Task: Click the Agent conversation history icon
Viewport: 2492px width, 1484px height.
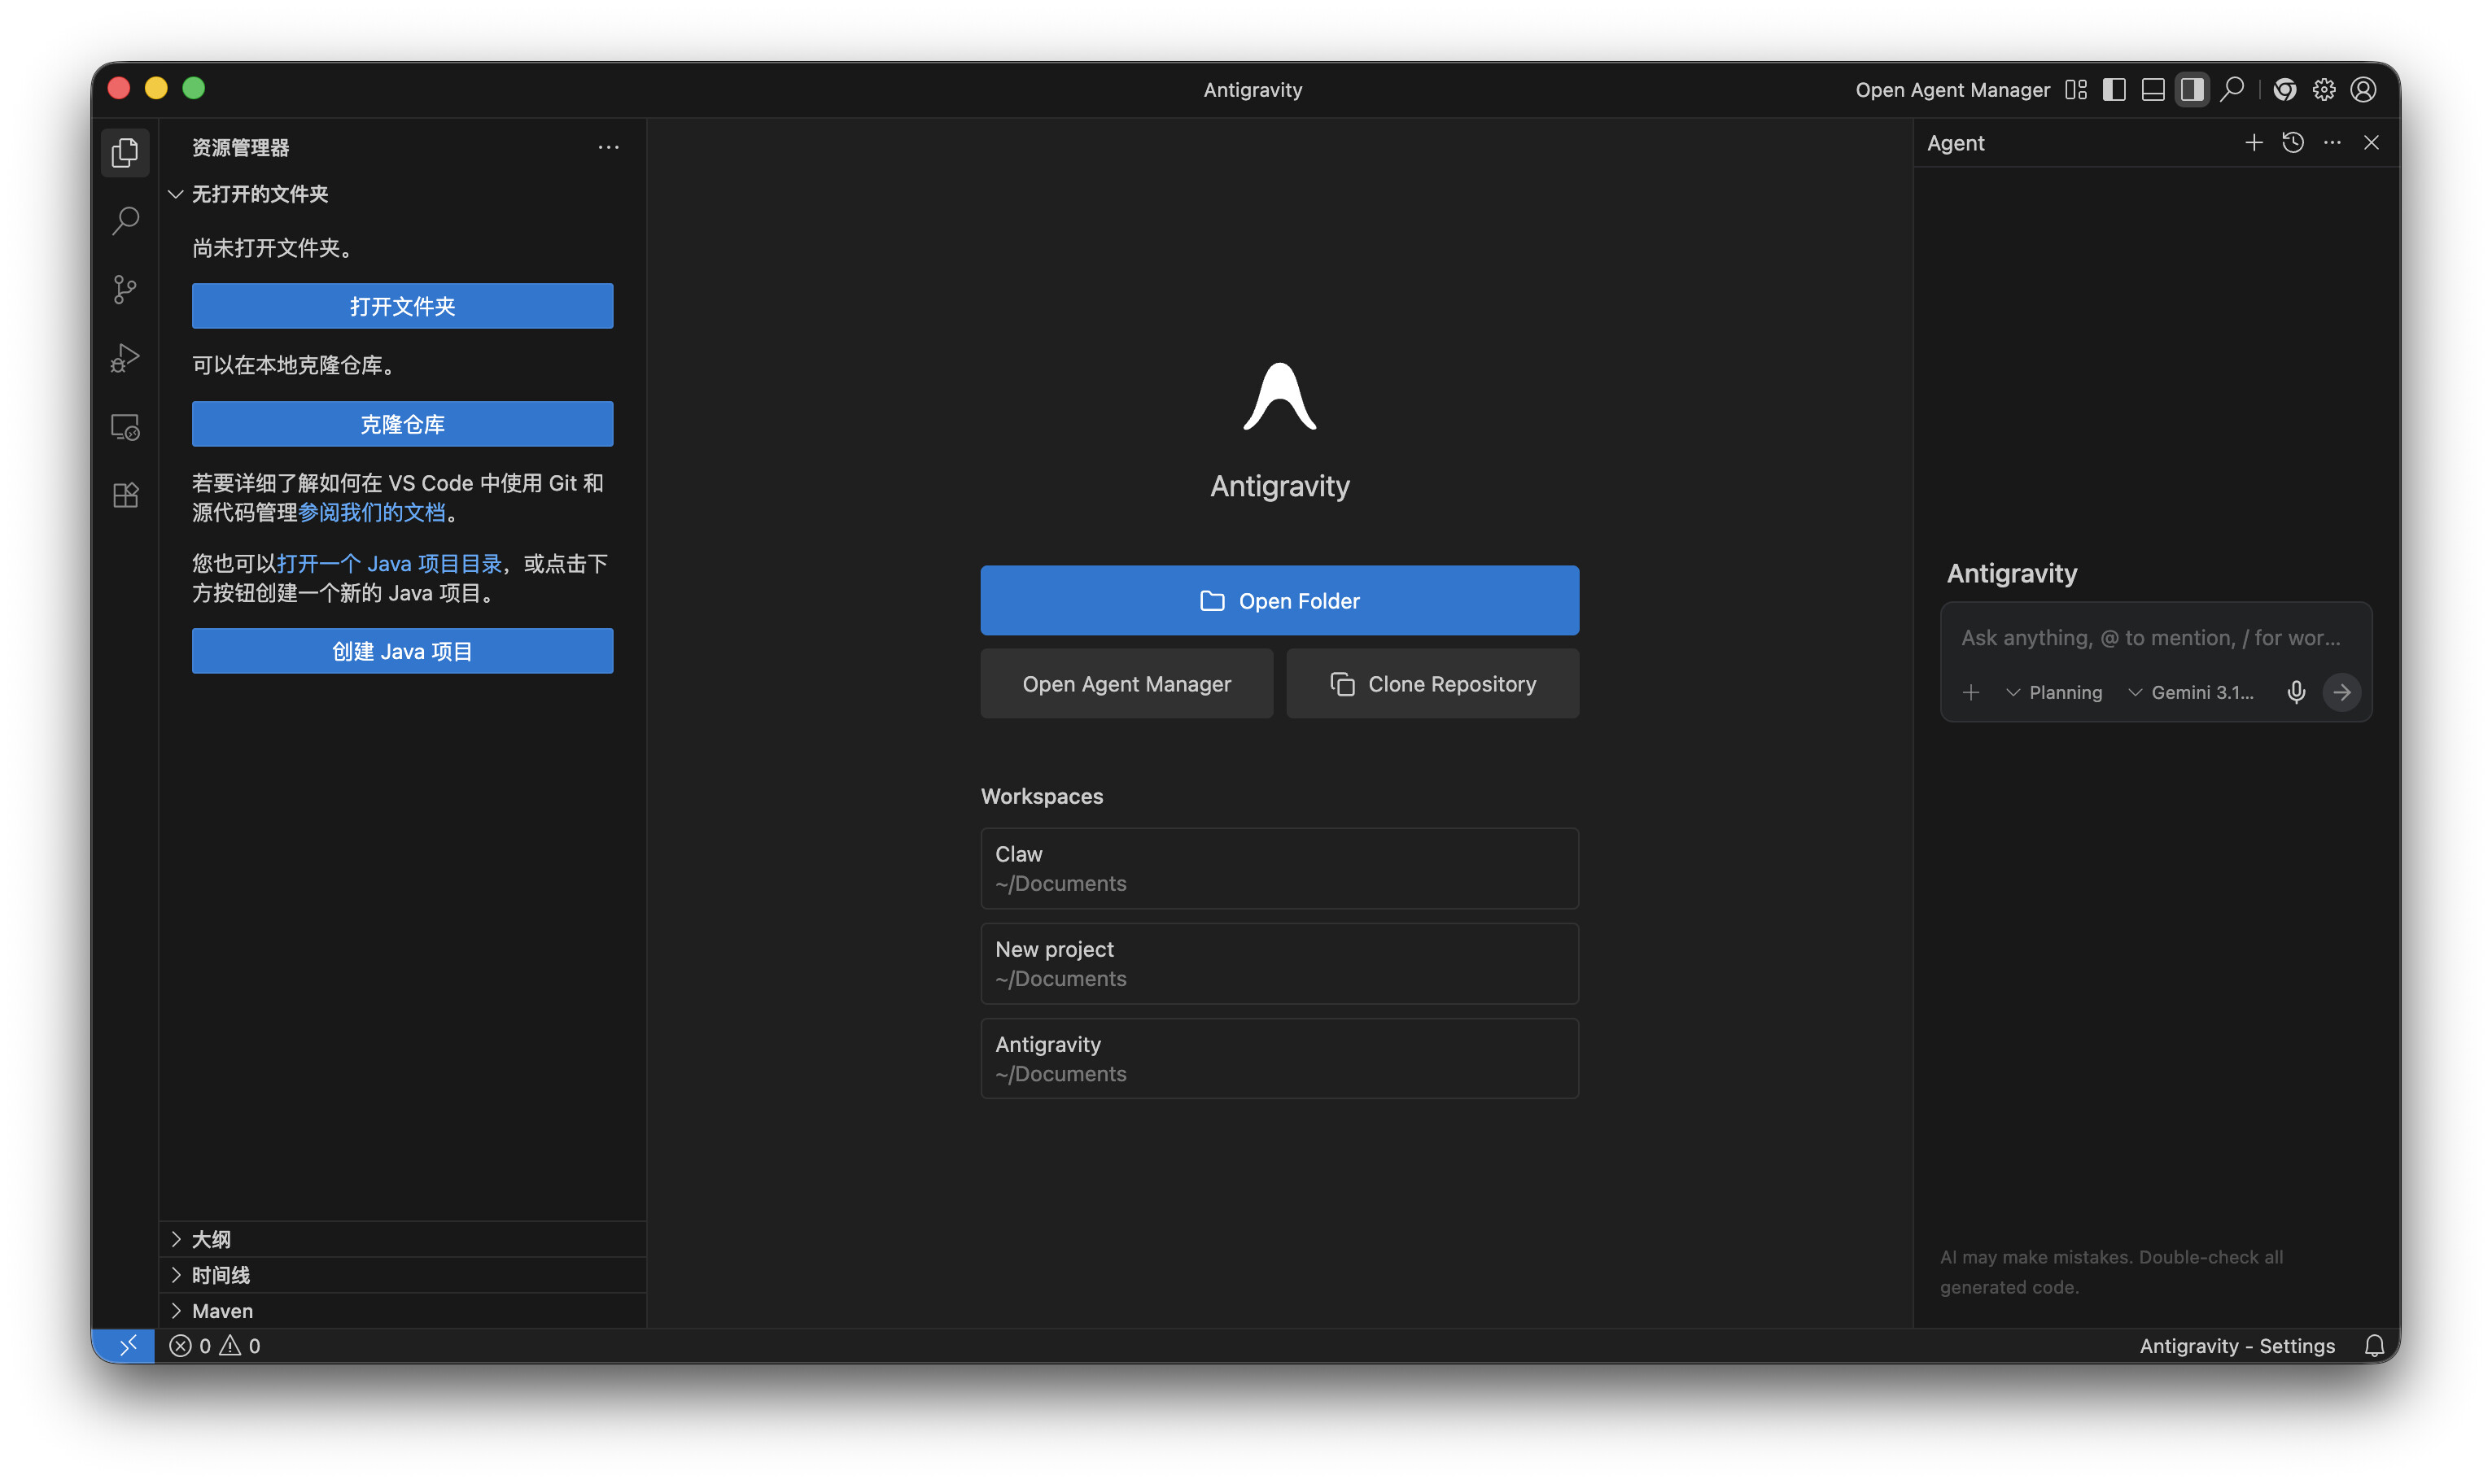Action: click(2293, 143)
